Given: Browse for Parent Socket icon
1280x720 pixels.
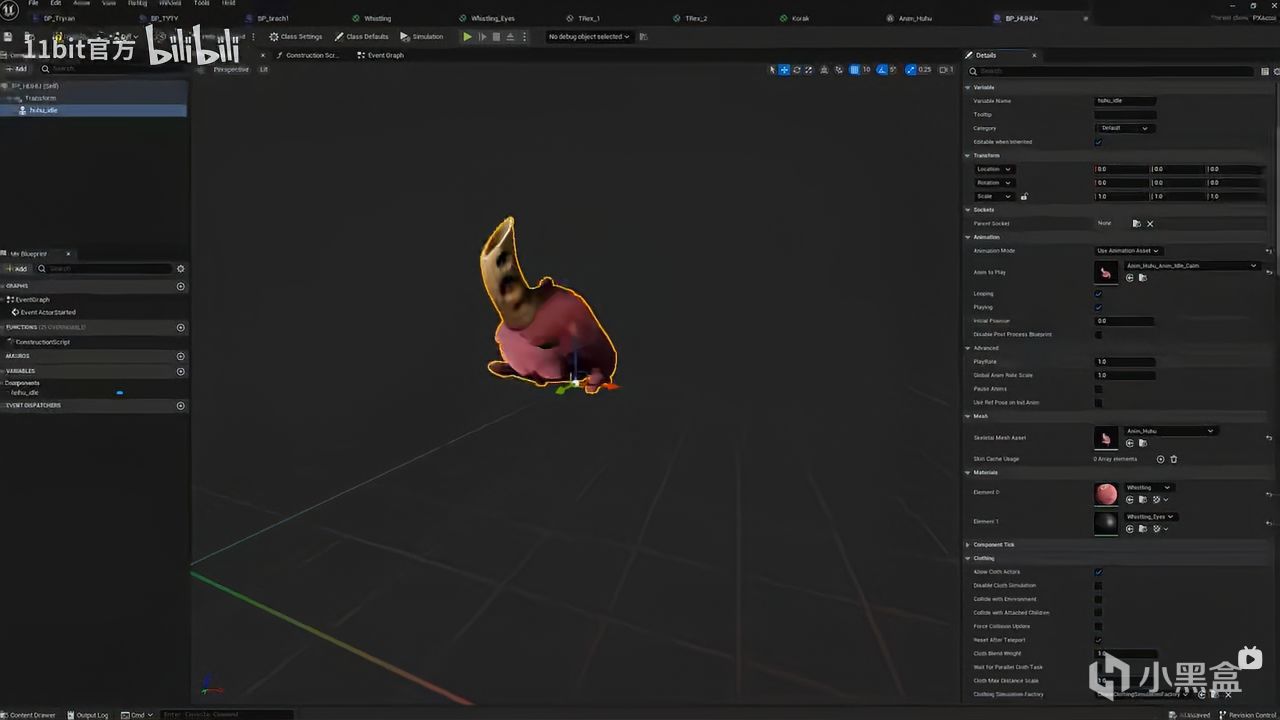Looking at the screenshot, I should (1136, 224).
